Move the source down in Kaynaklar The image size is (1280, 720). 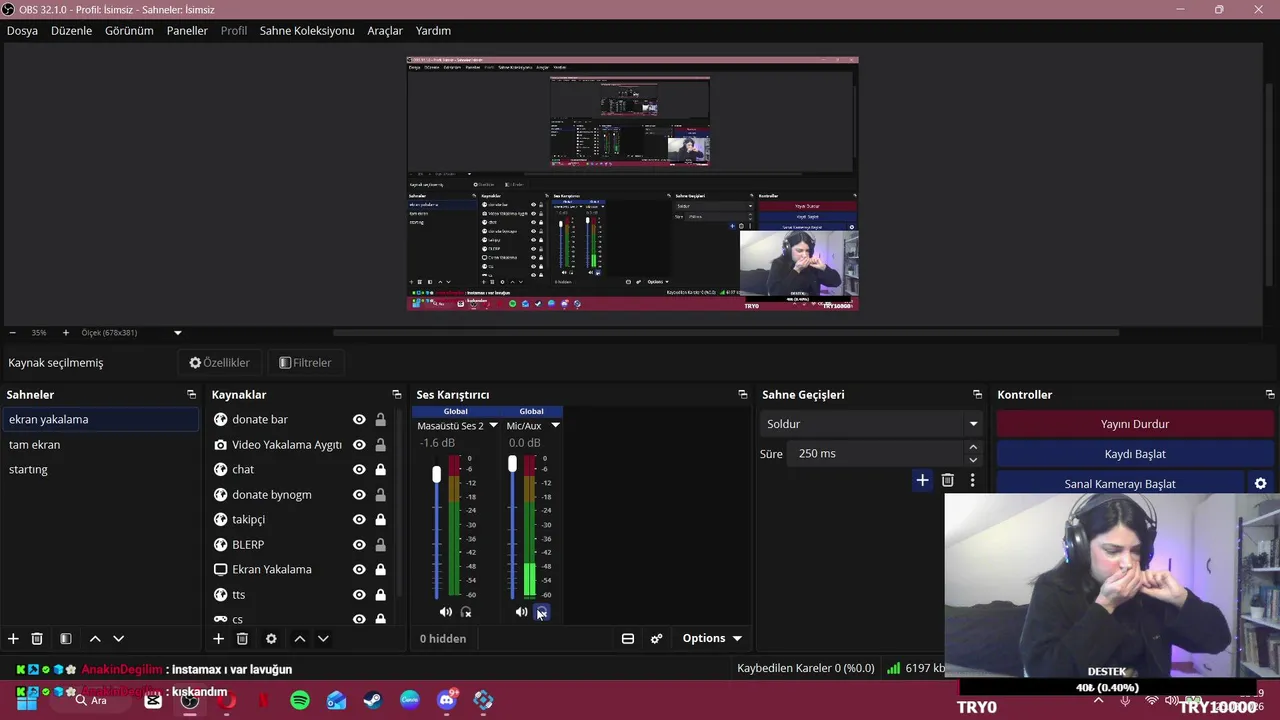(x=323, y=638)
